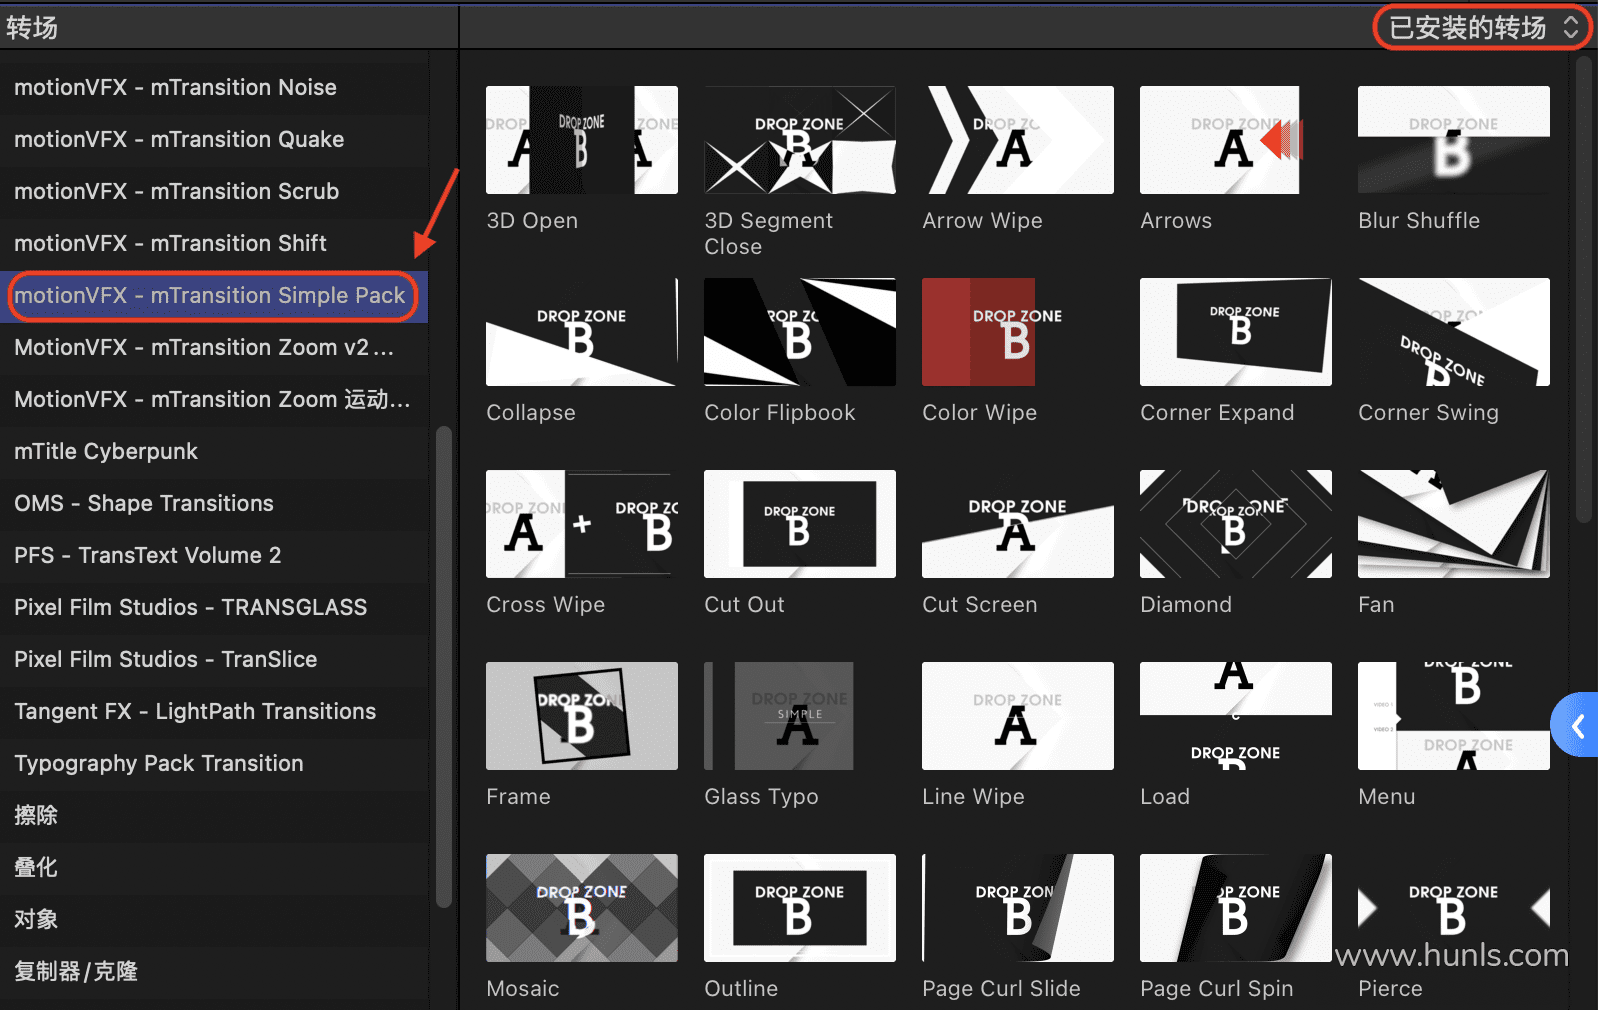
Task: Open Typography Pack Transition category
Action: [x=214, y=763]
